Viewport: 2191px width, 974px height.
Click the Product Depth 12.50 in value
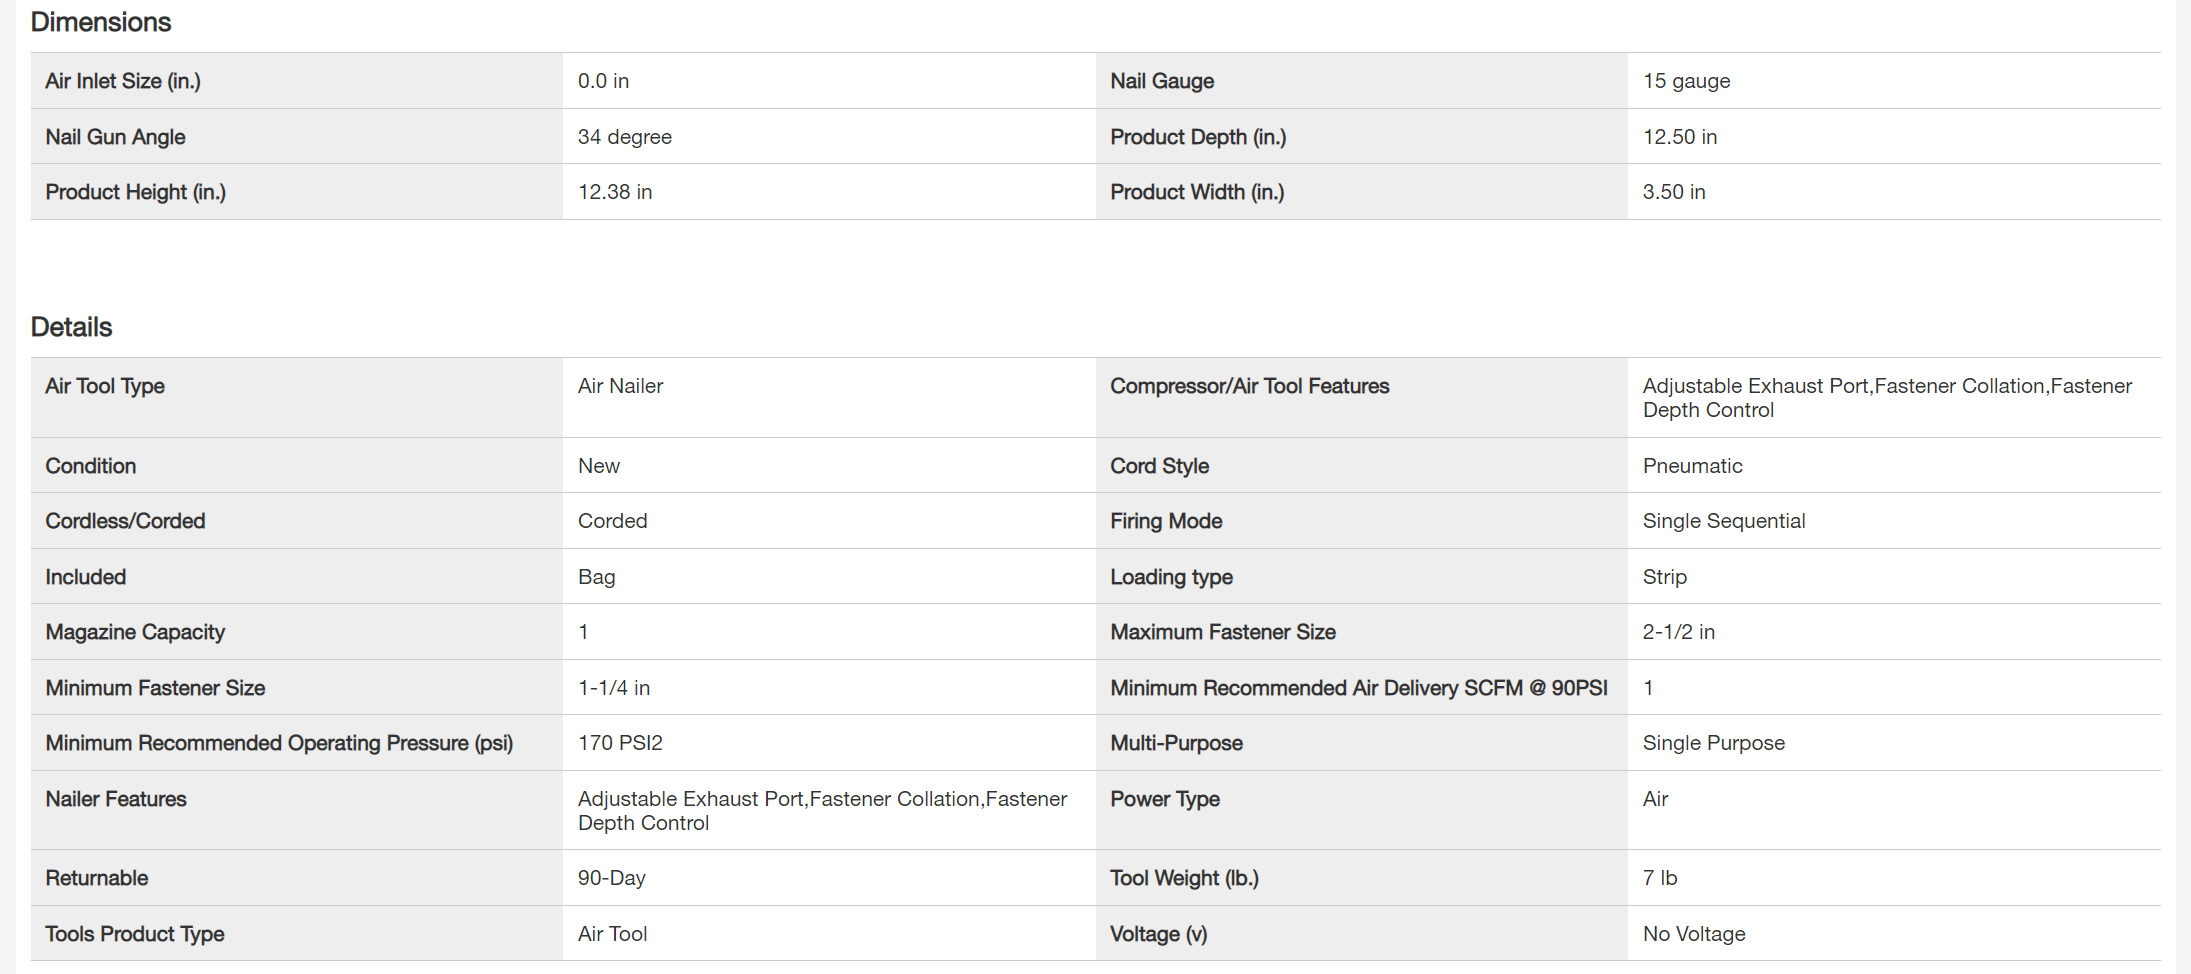1679,137
